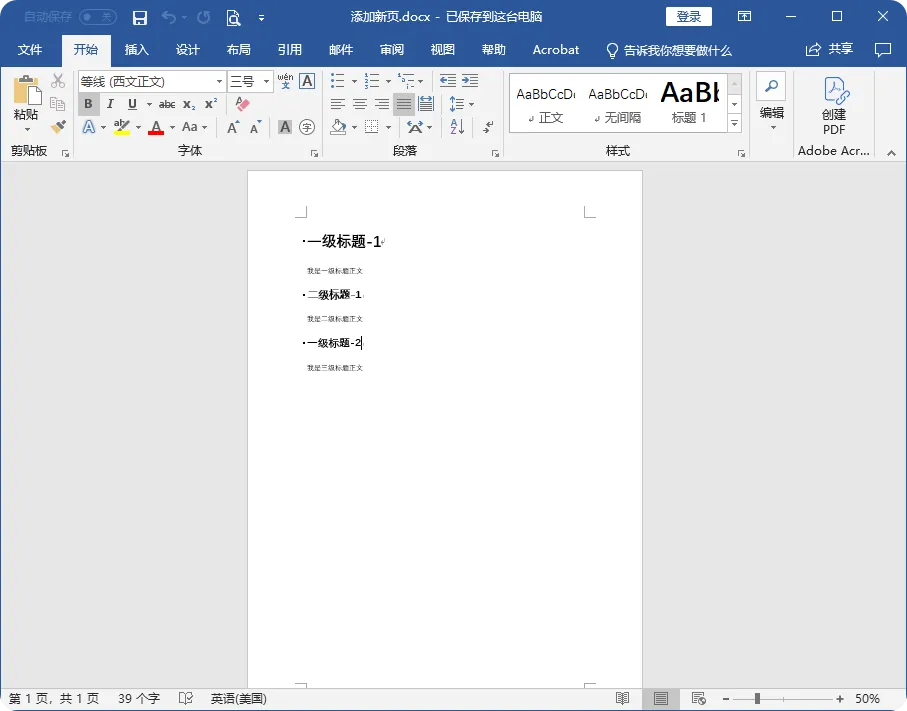
Task: Toggle Justify alignment
Action: (x=404, y=104)
